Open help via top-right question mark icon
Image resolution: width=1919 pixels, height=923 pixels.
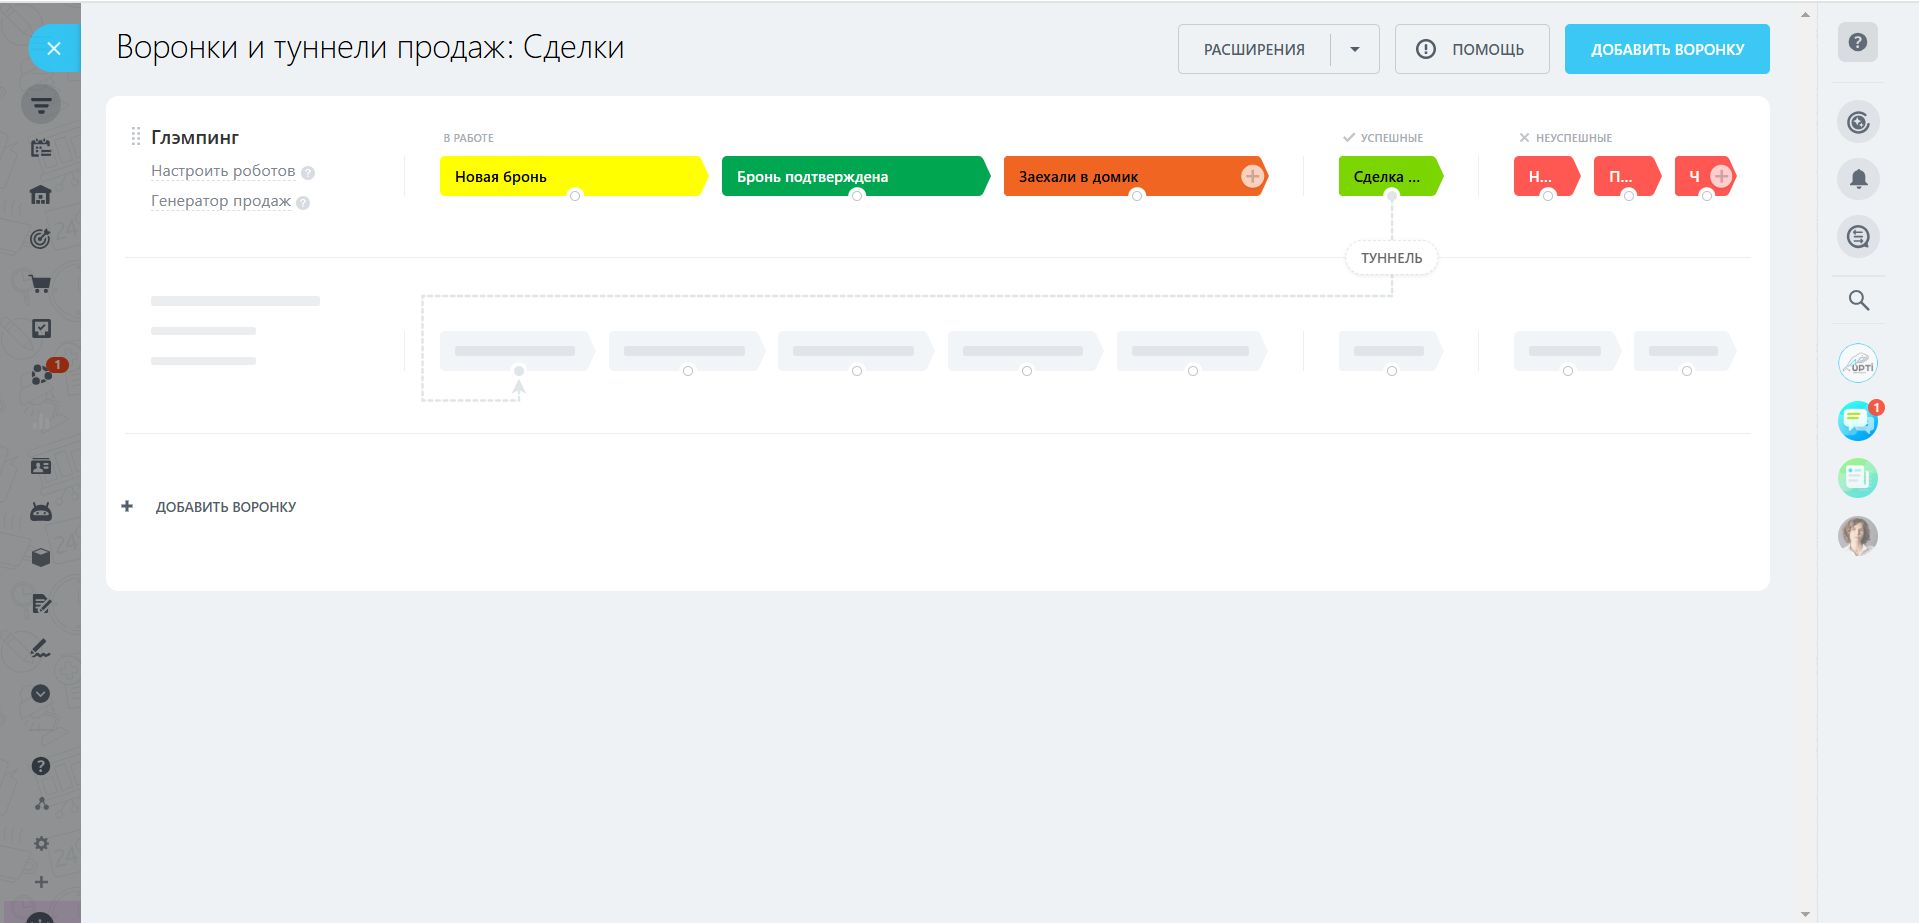1858,43
